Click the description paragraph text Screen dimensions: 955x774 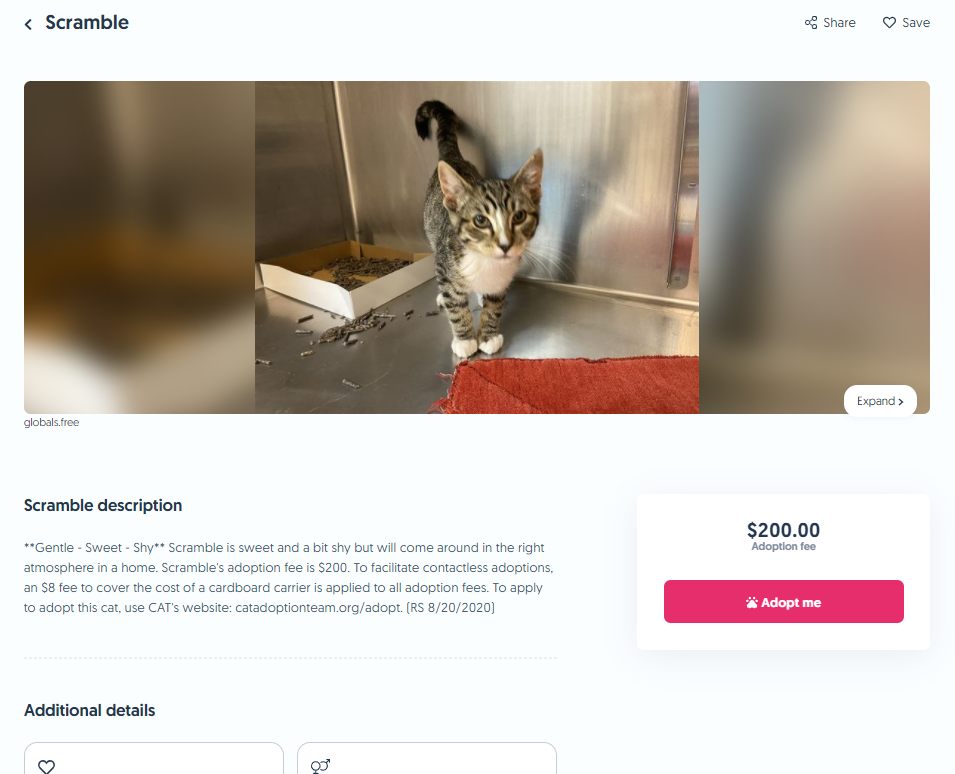click(x=289, y=577)
